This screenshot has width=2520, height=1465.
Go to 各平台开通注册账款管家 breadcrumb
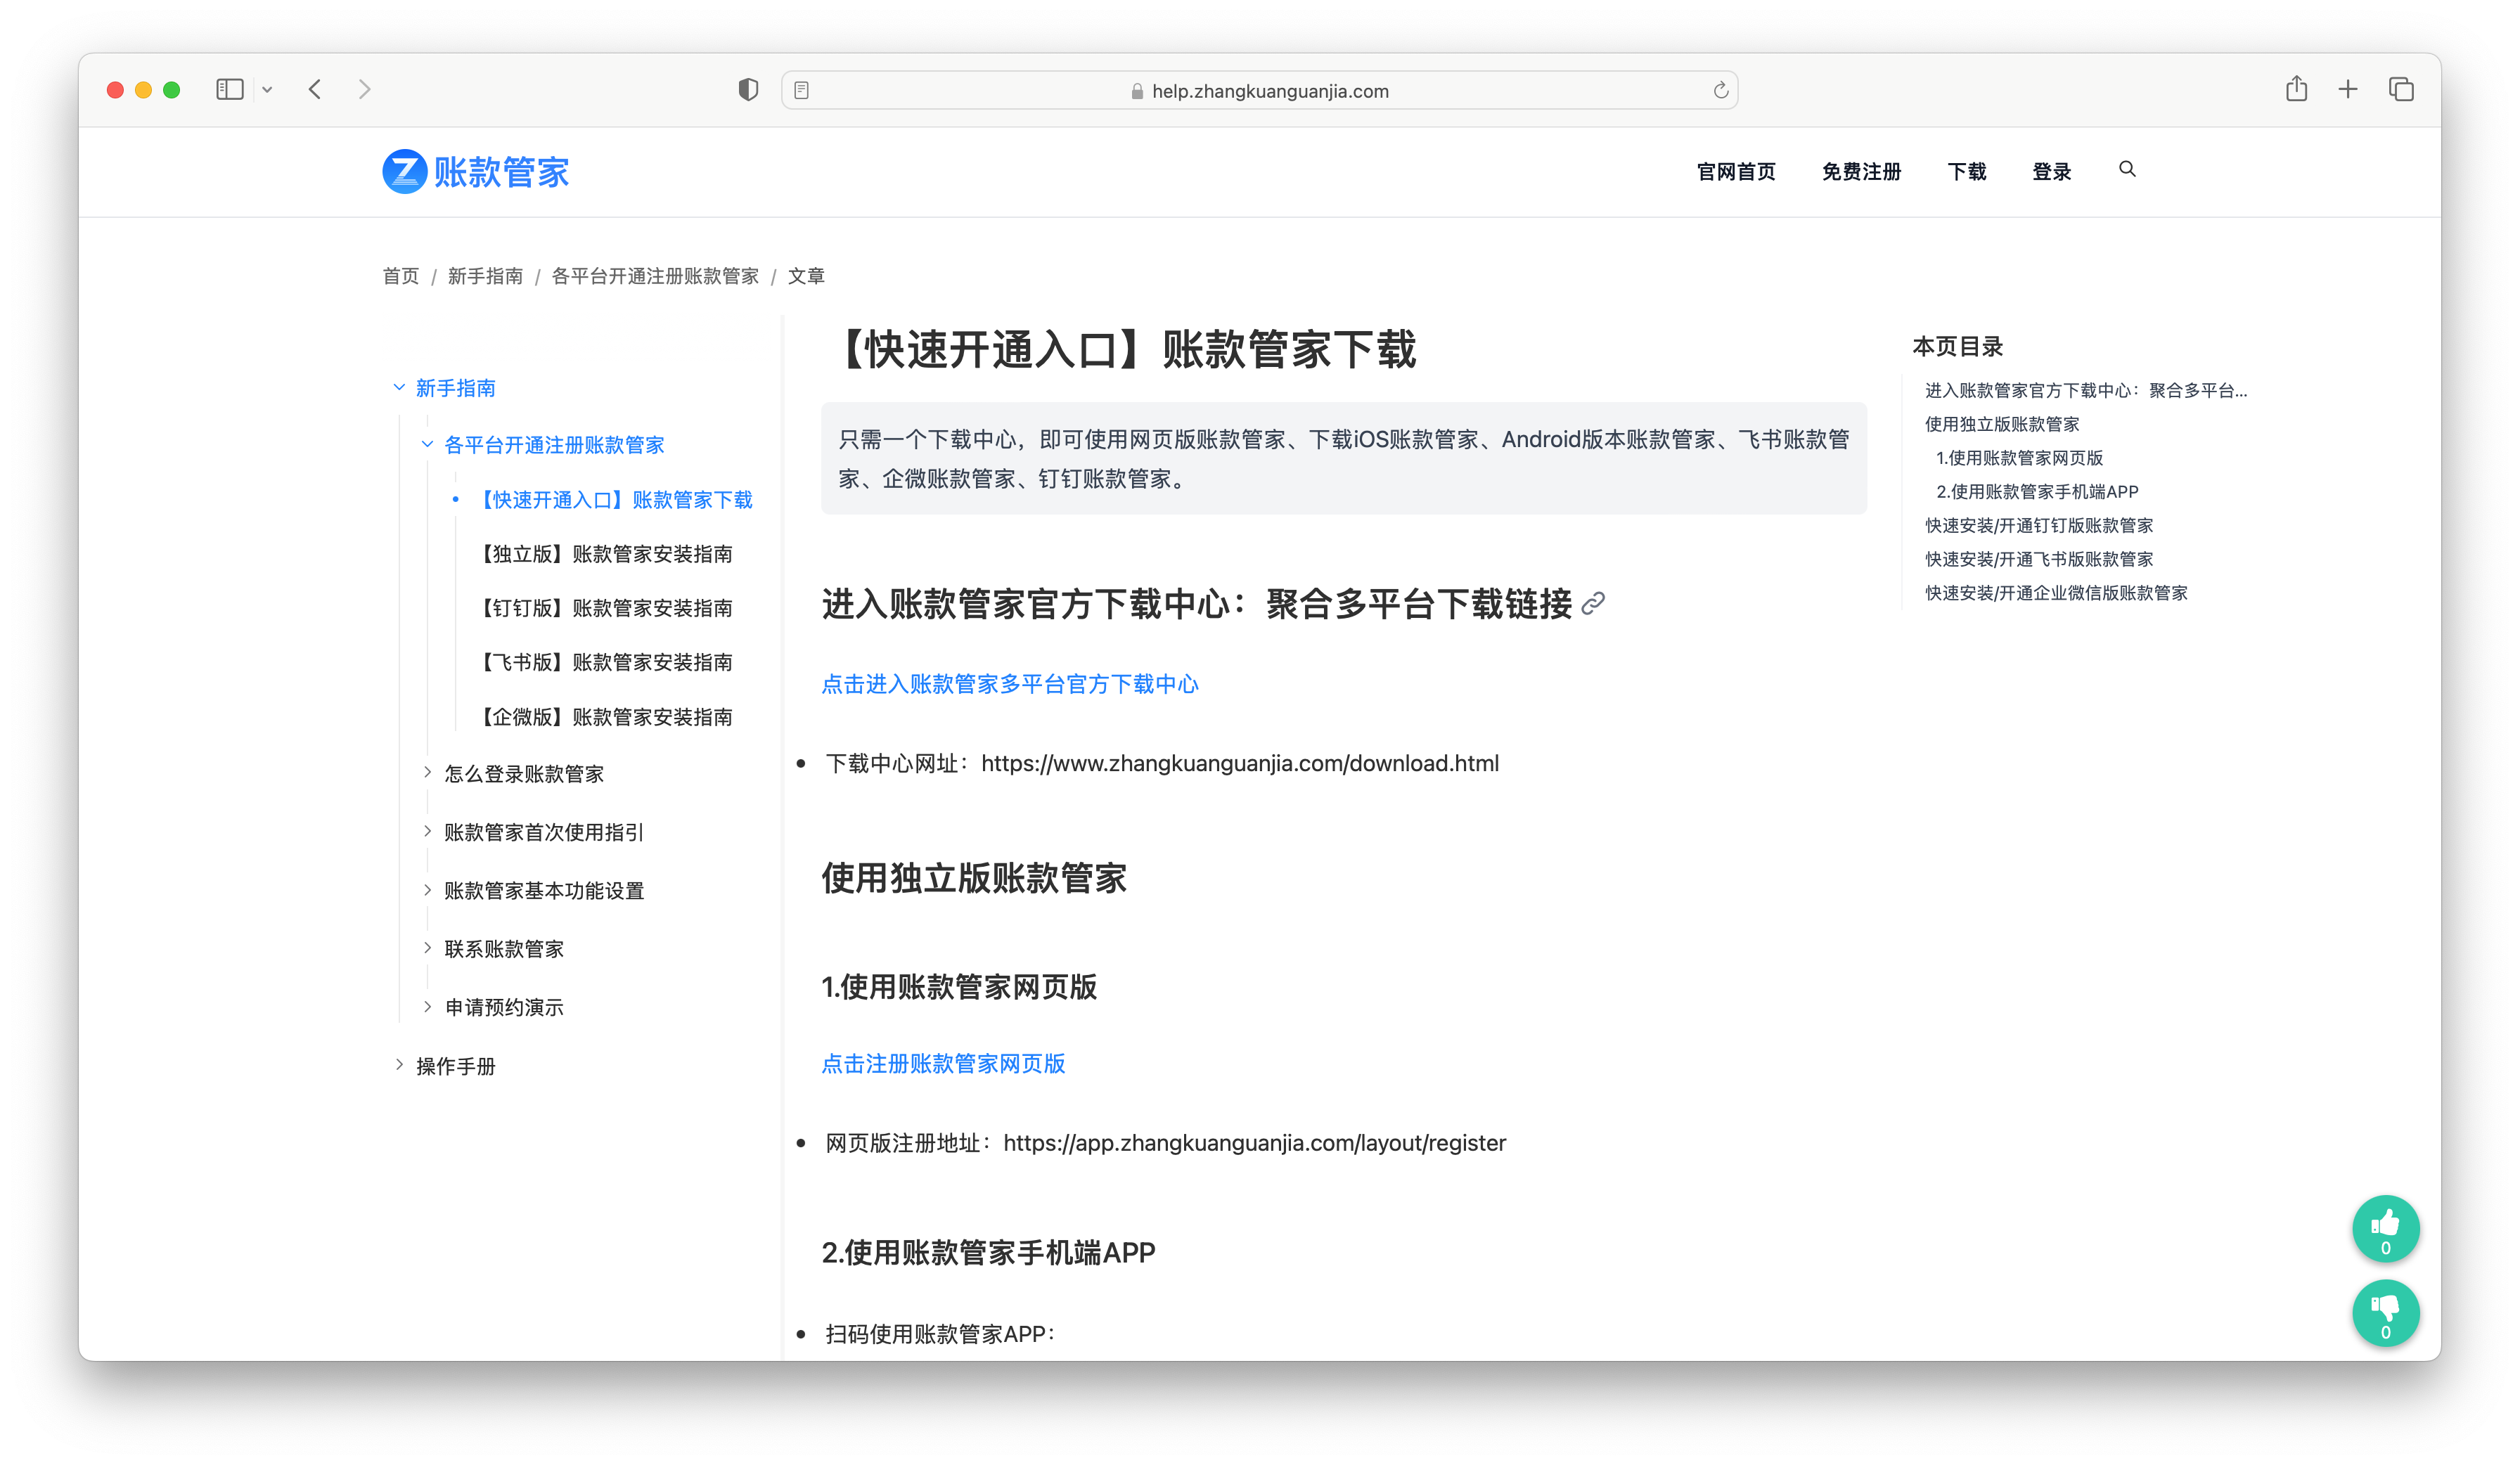click(655, 276)
